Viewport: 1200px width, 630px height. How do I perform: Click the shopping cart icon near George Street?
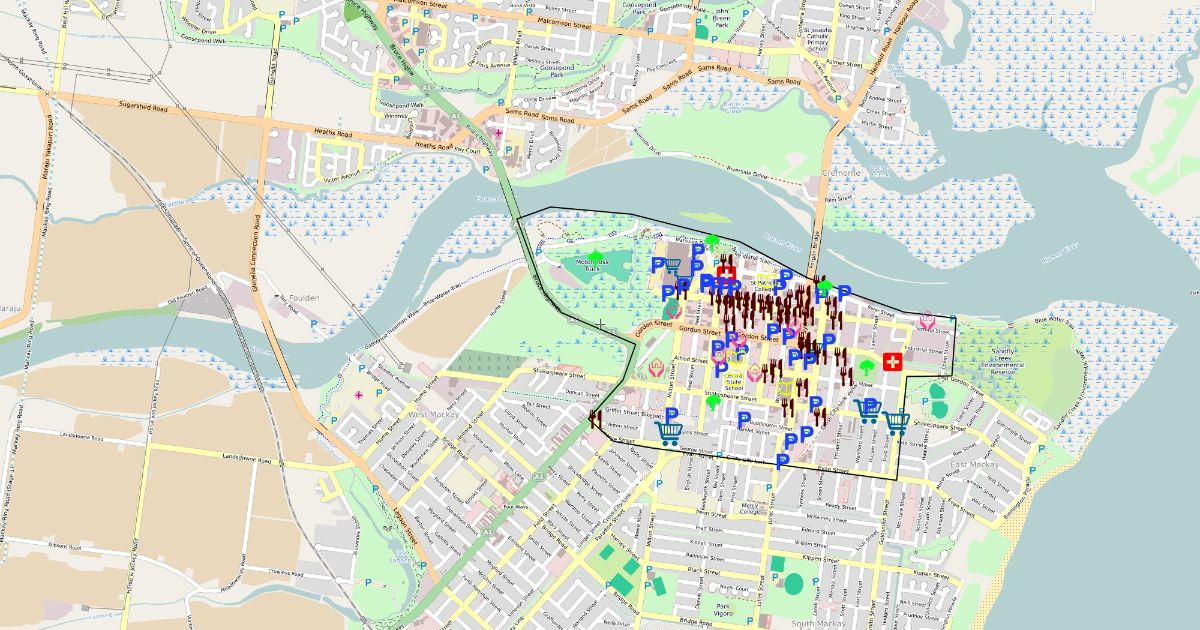(668, 433)
